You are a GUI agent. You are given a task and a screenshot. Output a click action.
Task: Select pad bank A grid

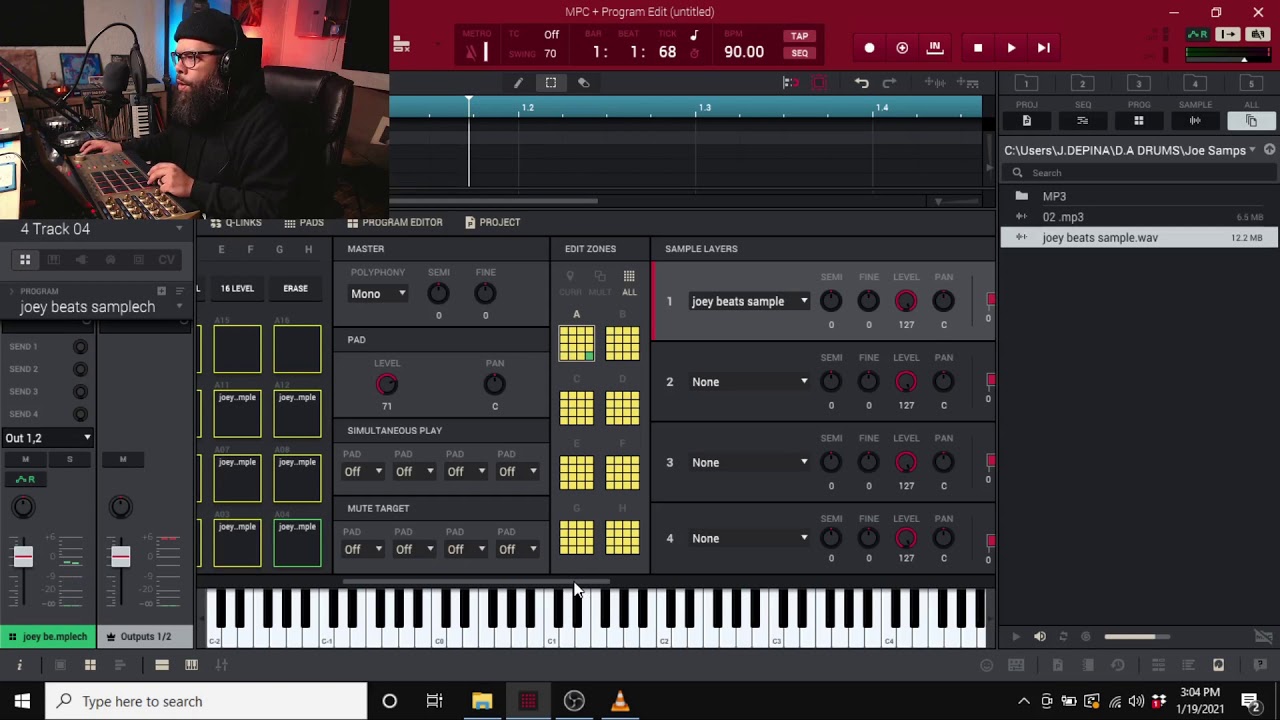[x=576, y=343]
